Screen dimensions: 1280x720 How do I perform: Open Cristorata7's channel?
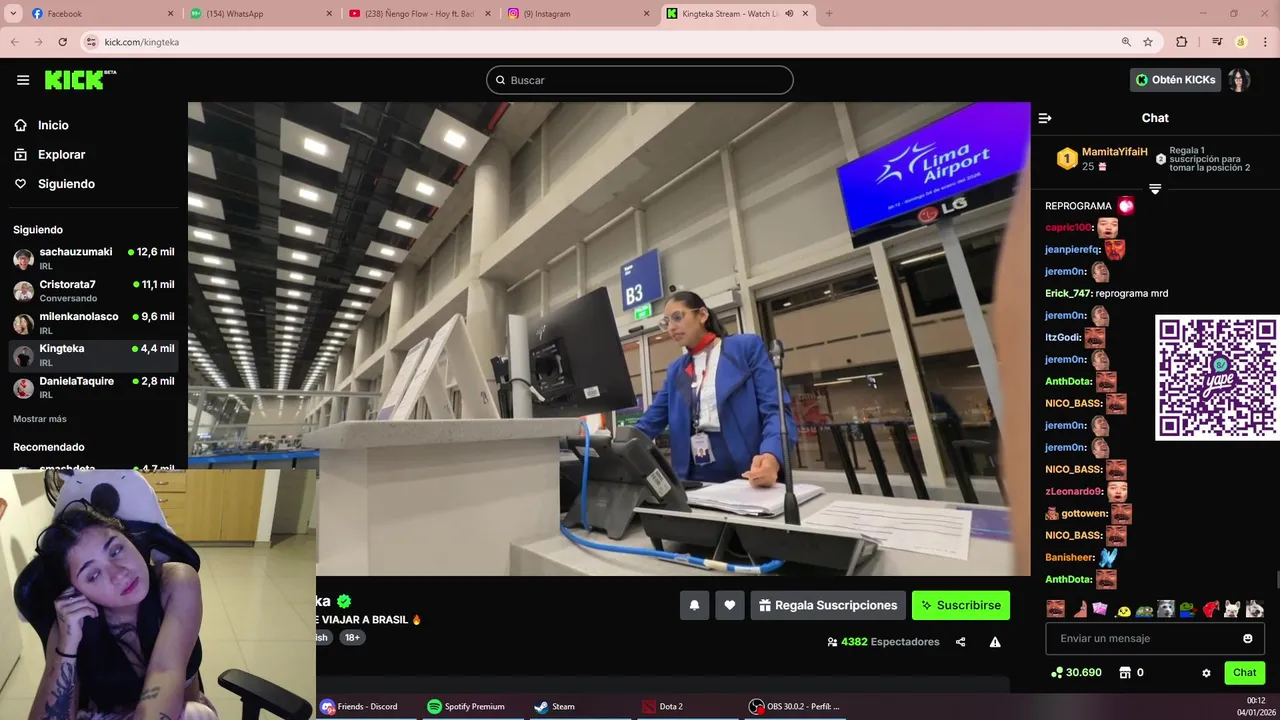pyautogui.click(x=94, y=291)
